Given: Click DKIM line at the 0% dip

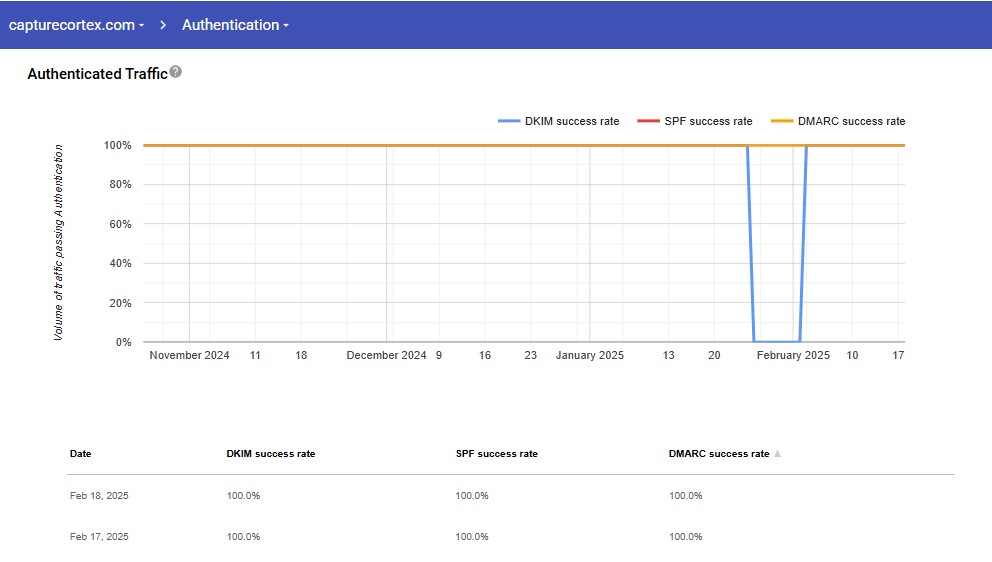Looking at the screenshot, I should [x=777, y=342].
